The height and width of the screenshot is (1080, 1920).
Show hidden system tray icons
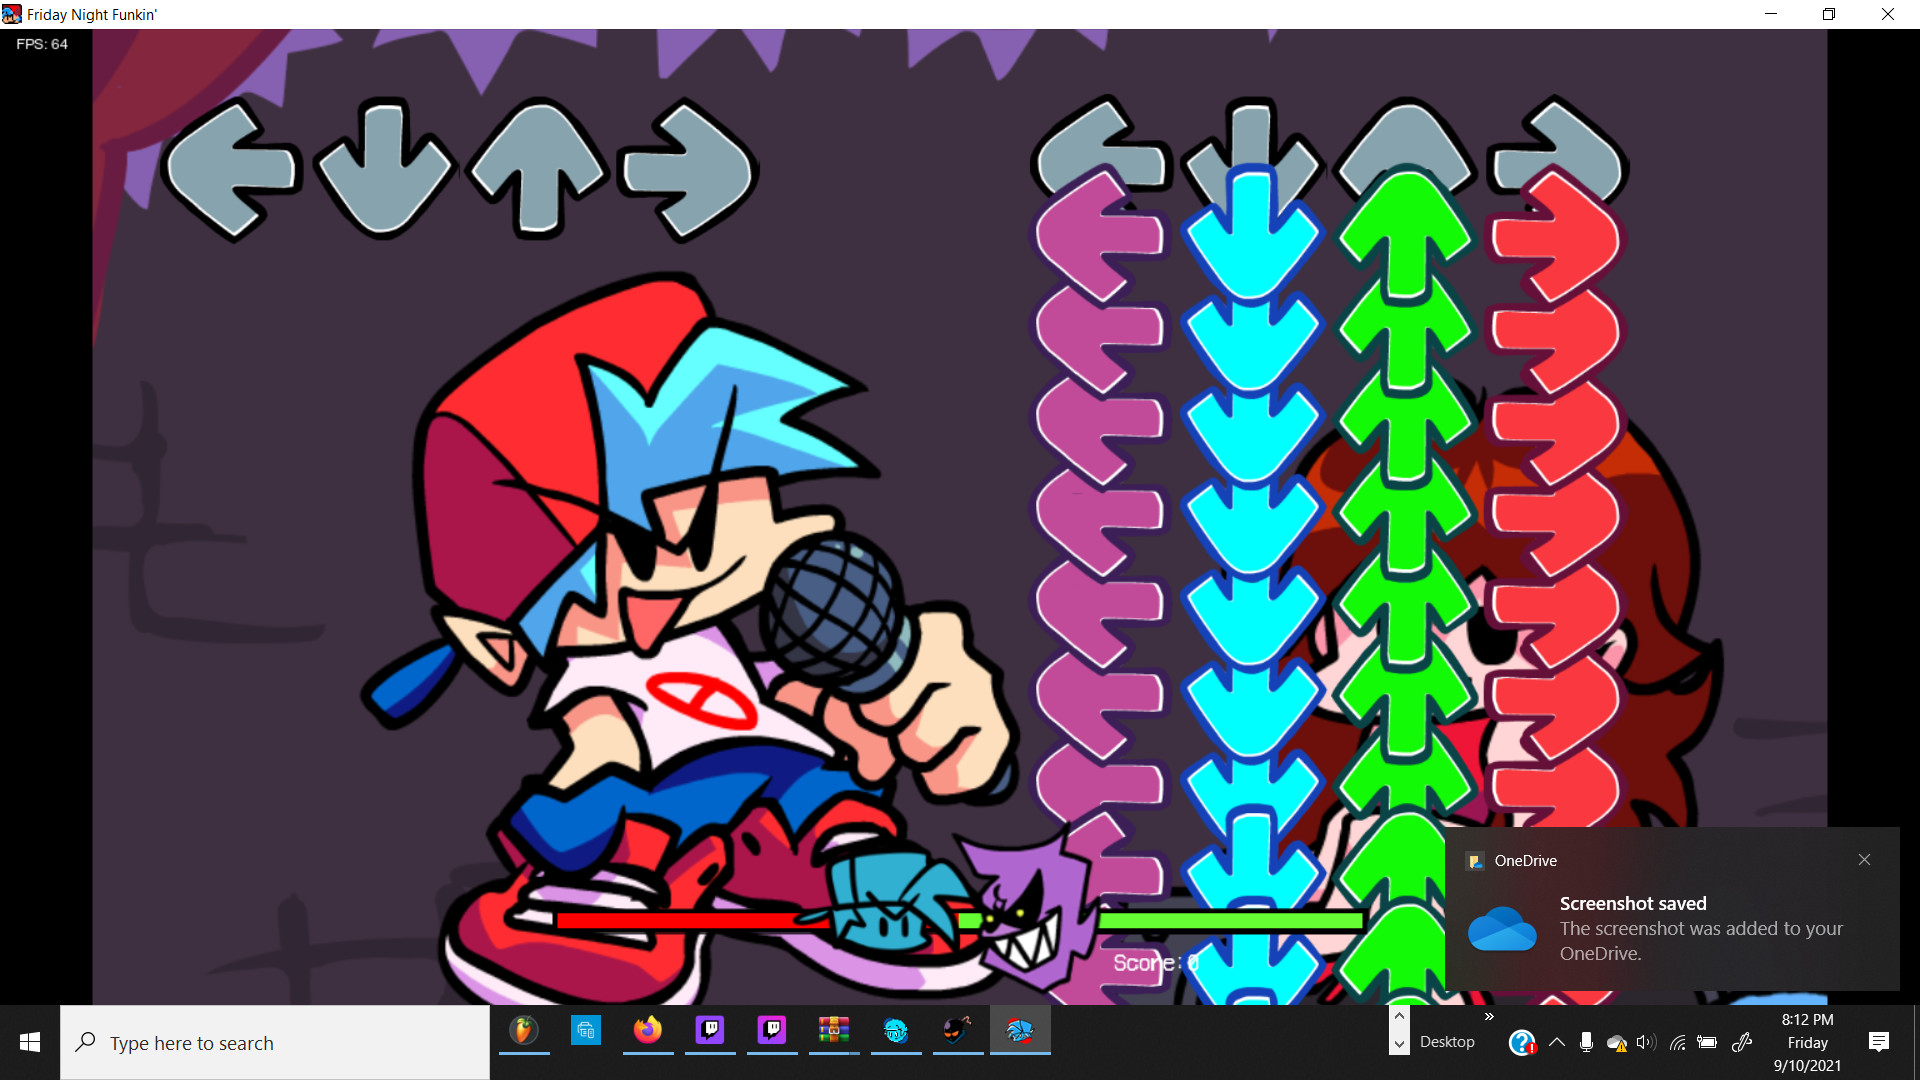pos(1557,1042)
